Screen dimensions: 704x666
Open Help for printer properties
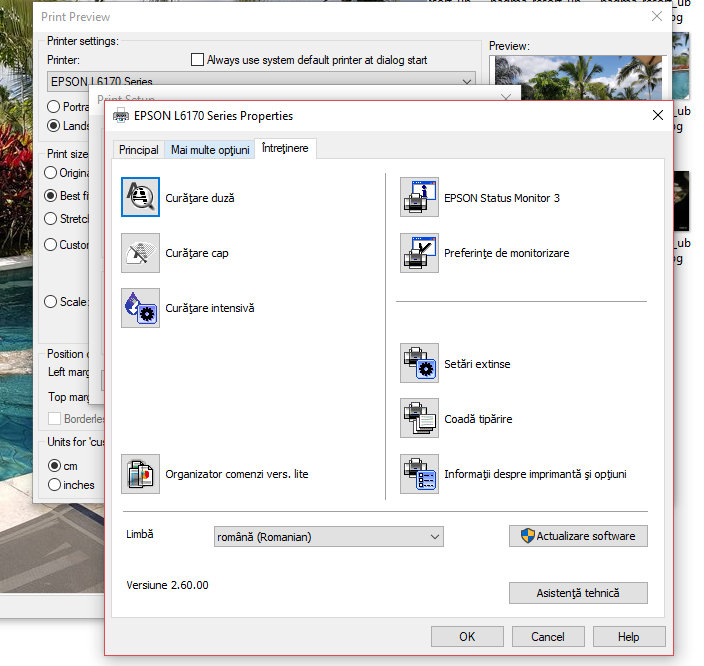click(x=629, y=636)
